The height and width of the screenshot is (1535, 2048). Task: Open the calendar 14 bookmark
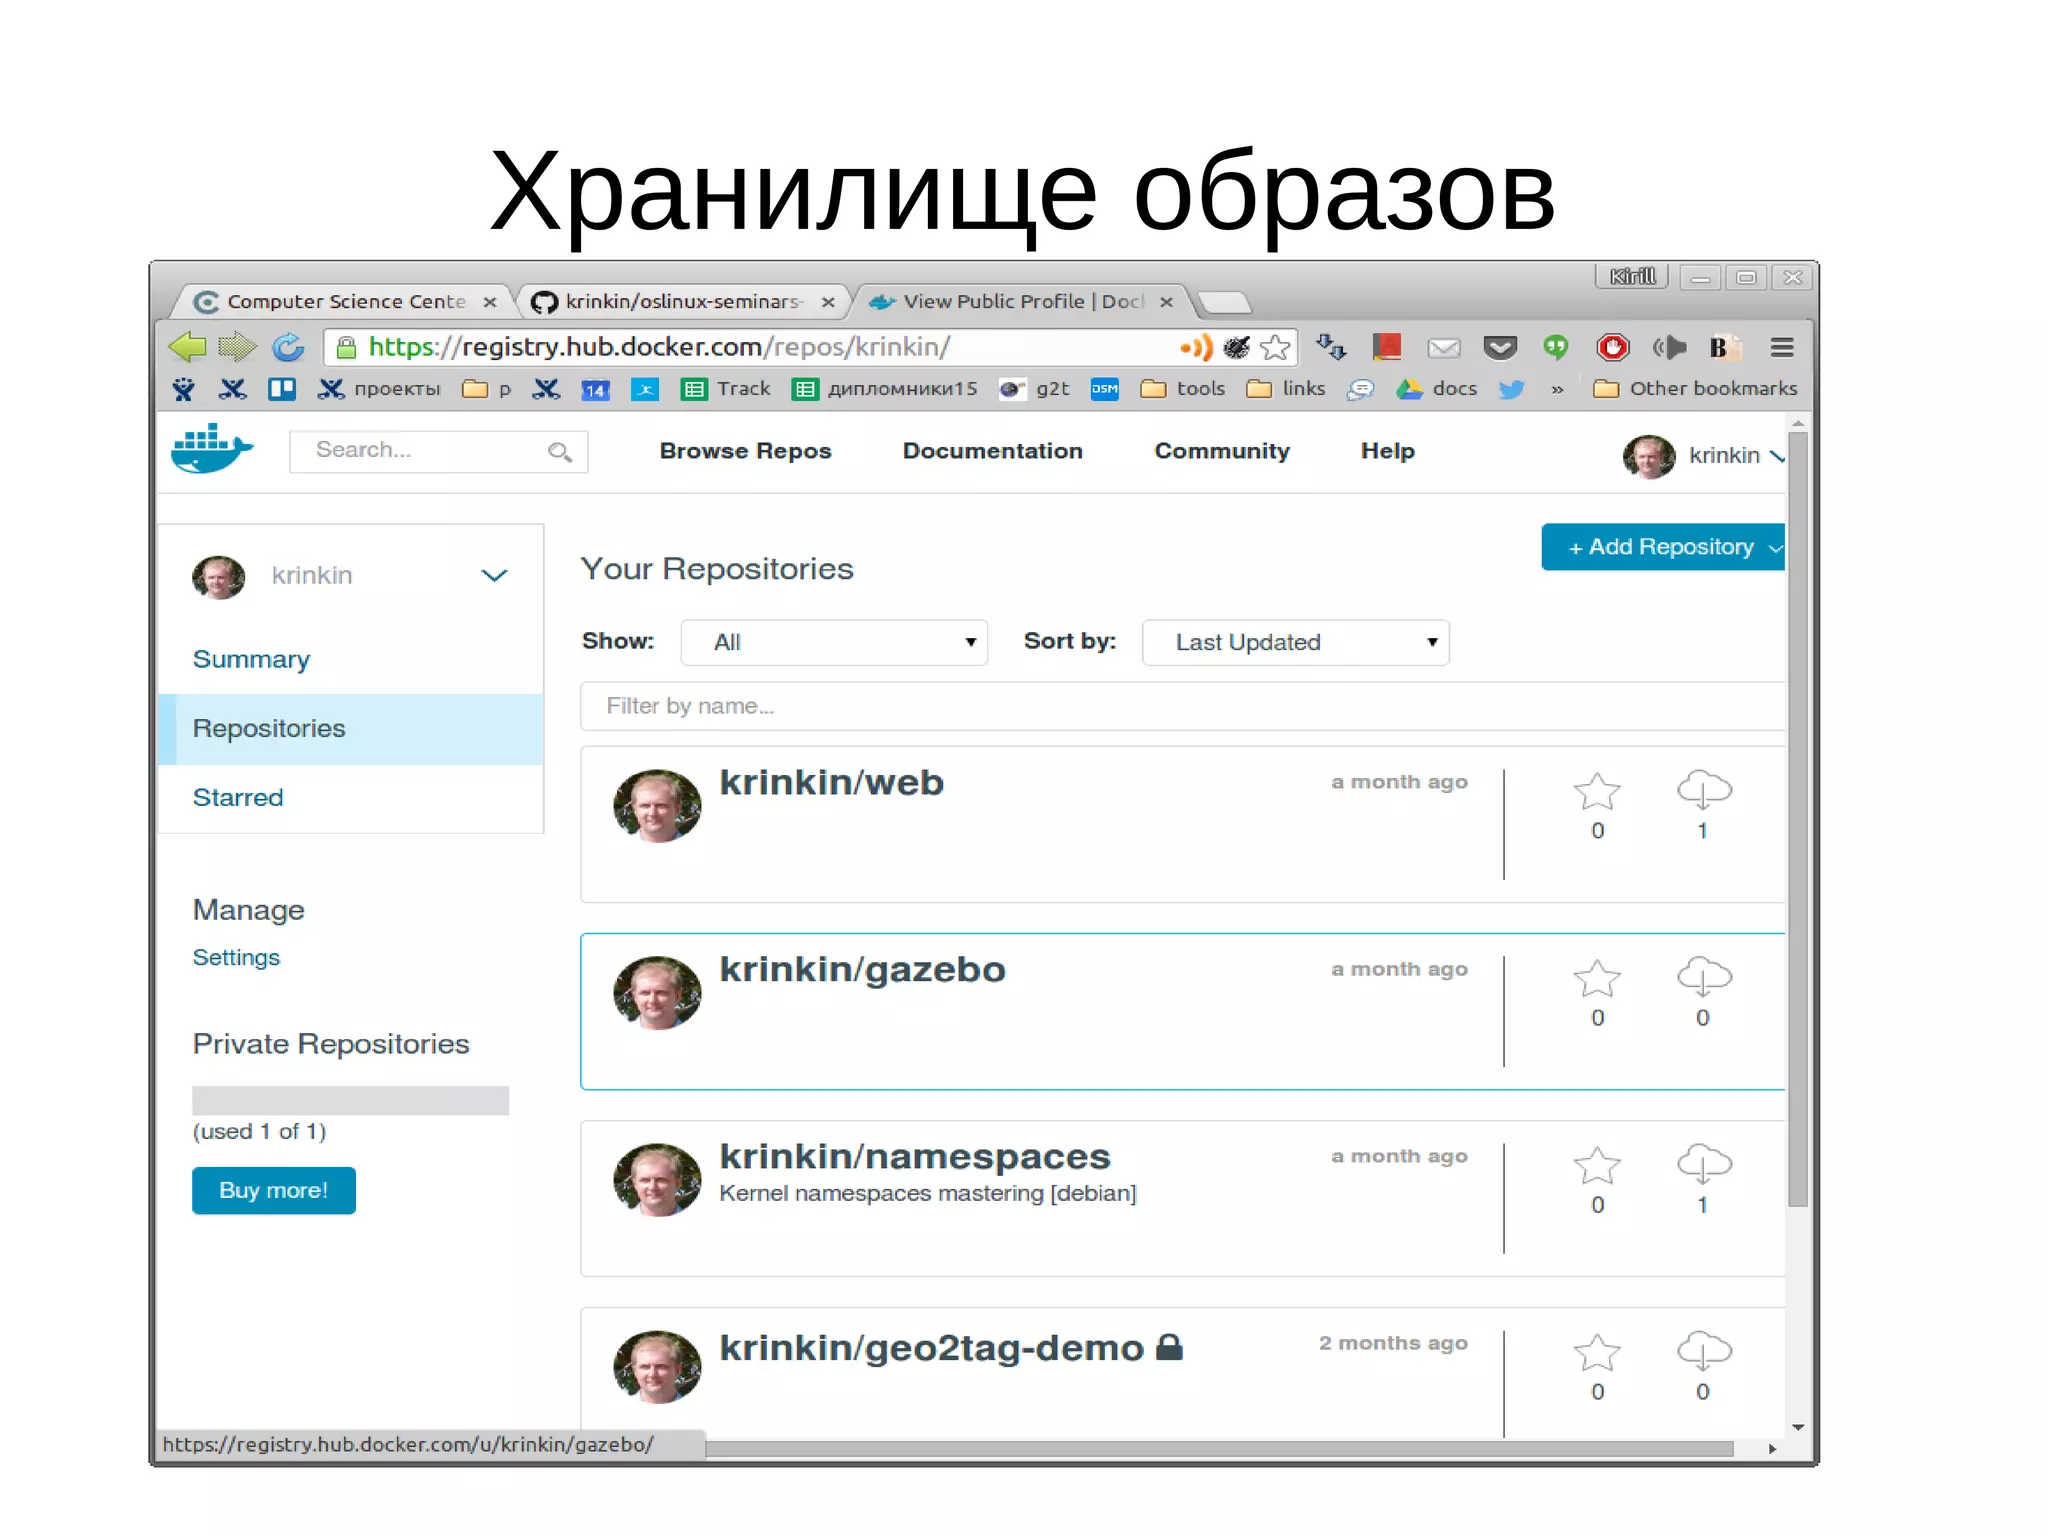coord(595,390)
